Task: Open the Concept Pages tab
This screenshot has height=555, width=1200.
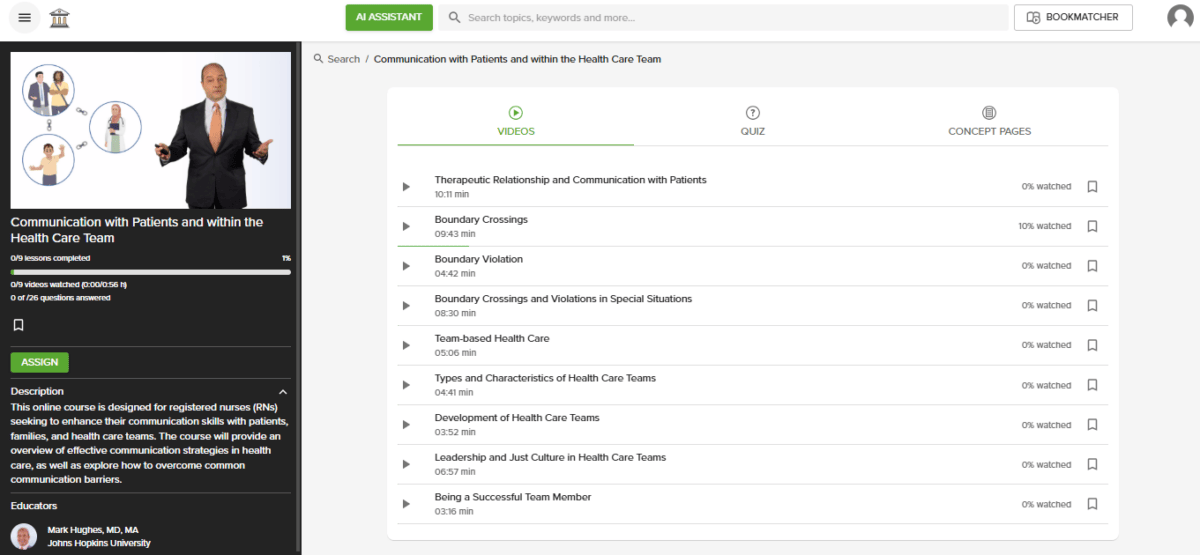Action: (x=989, y=121)
